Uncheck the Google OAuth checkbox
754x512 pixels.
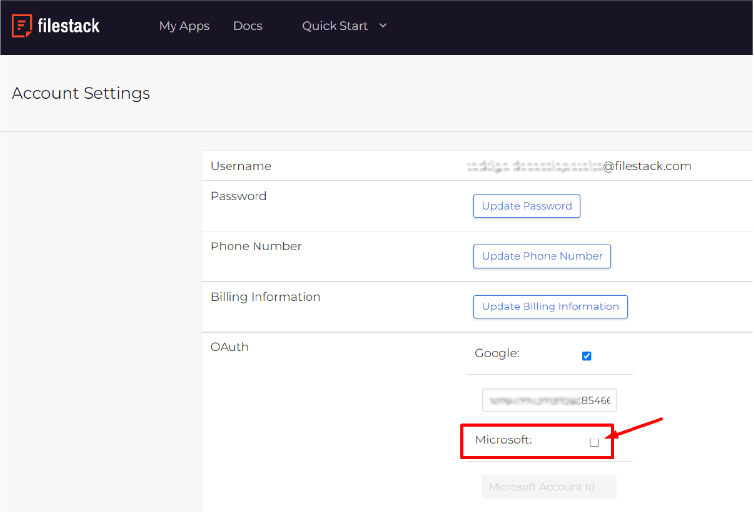[586, 356]
